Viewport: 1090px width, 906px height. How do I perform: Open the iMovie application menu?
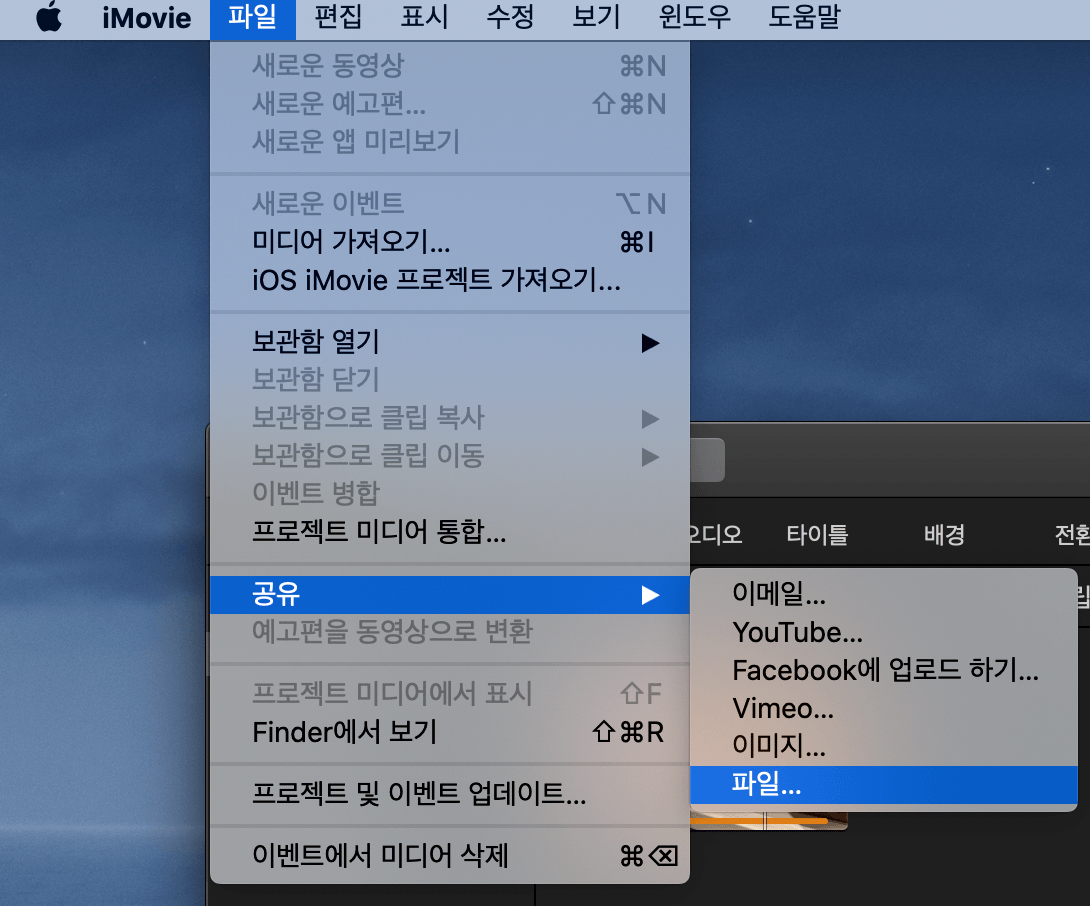[x=146, y=18]
